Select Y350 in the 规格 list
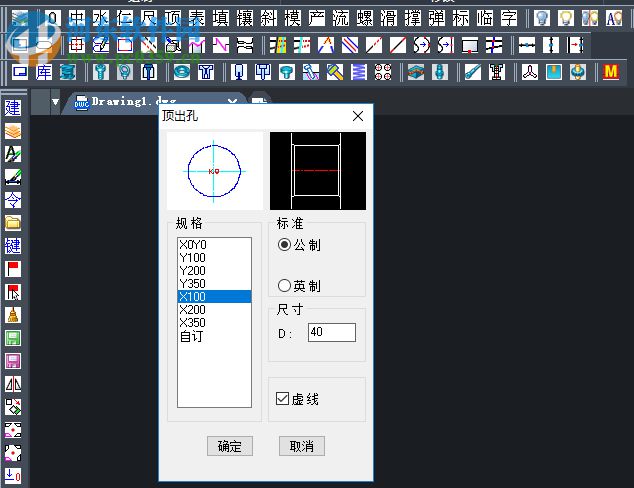The image size is (634, 488). (x=214, y=283)
